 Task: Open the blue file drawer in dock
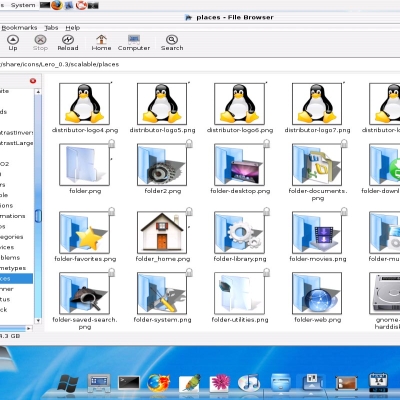point(281,383)
